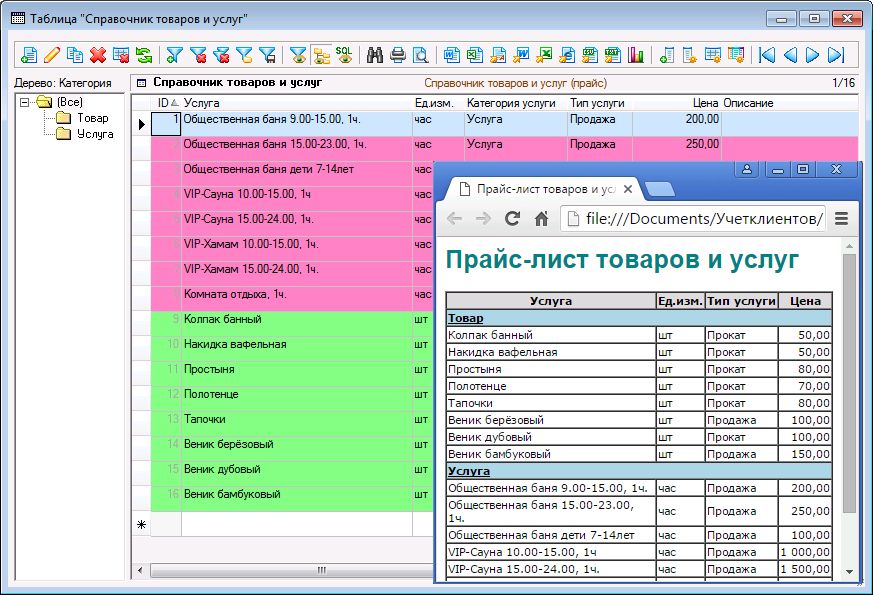Viewport: 873px width, 595px height.
Task: Collapse the (Все) tree node
Action: pyautogui.click(x=24, y=102)
